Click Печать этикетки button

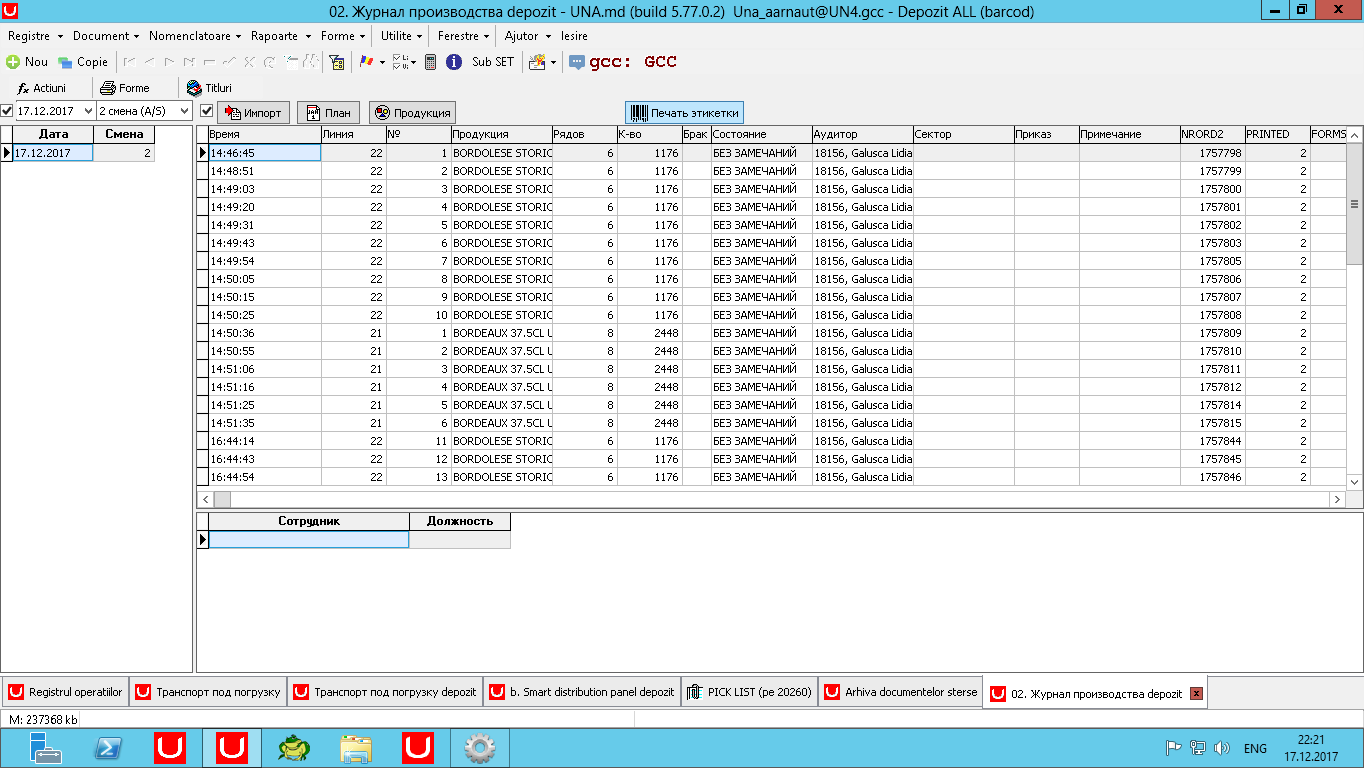pyautogui.click(x=684, y=113)
